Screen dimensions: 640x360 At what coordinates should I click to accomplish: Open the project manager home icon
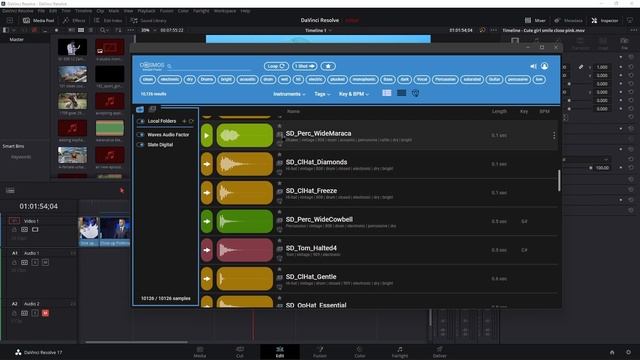click(612, 352)
